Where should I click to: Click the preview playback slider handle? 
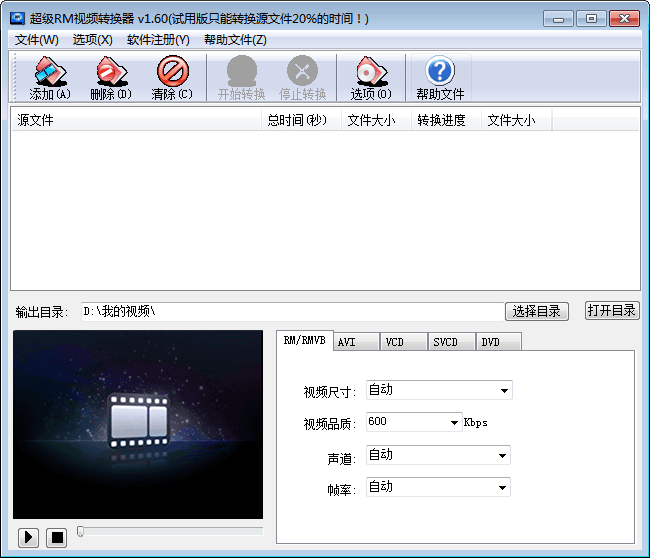pyautogui.click(x=80, y=531)
